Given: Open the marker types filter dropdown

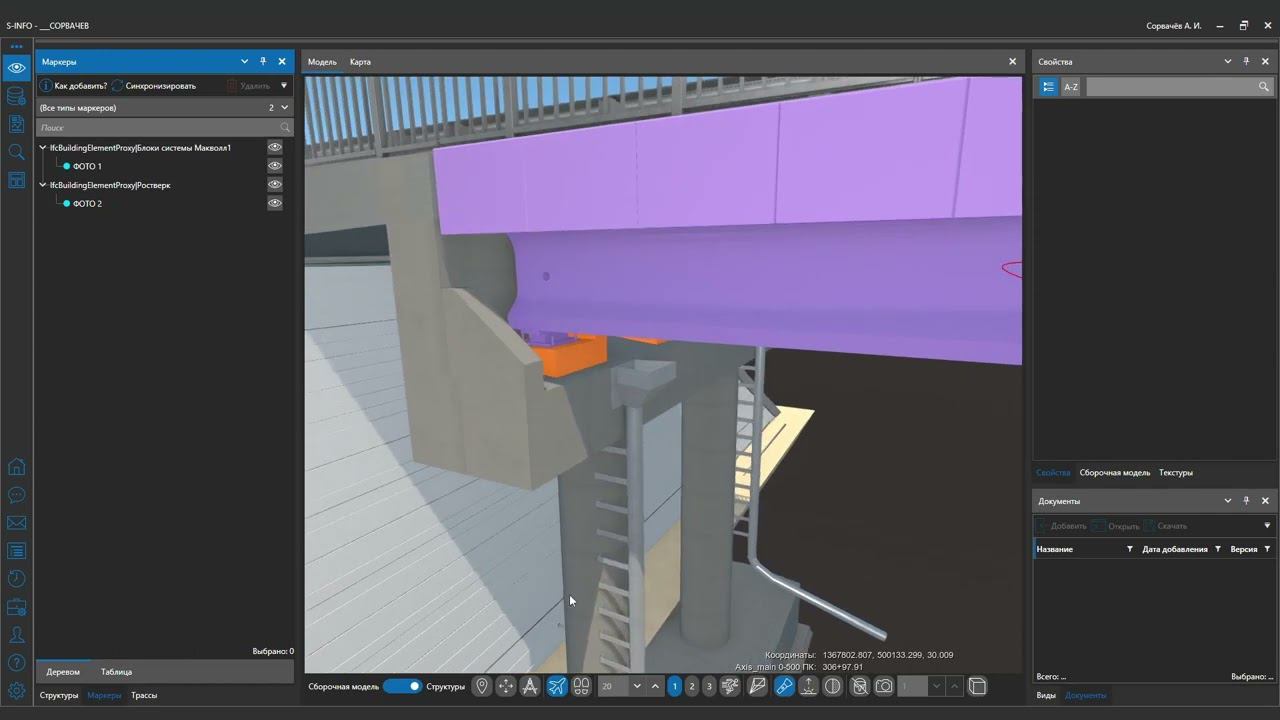Looking at the screenshot, I should [284, 107].
